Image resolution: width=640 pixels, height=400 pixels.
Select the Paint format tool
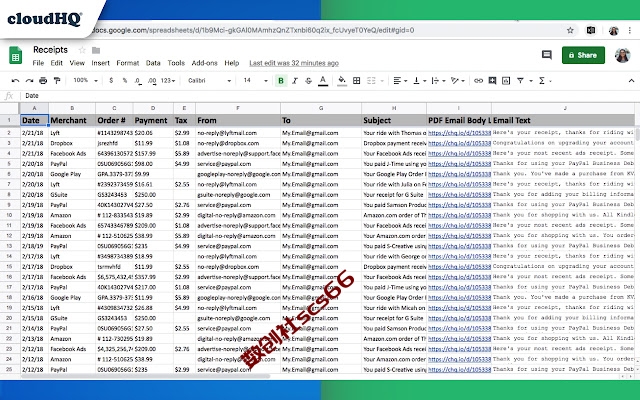[x=57, y=81]
